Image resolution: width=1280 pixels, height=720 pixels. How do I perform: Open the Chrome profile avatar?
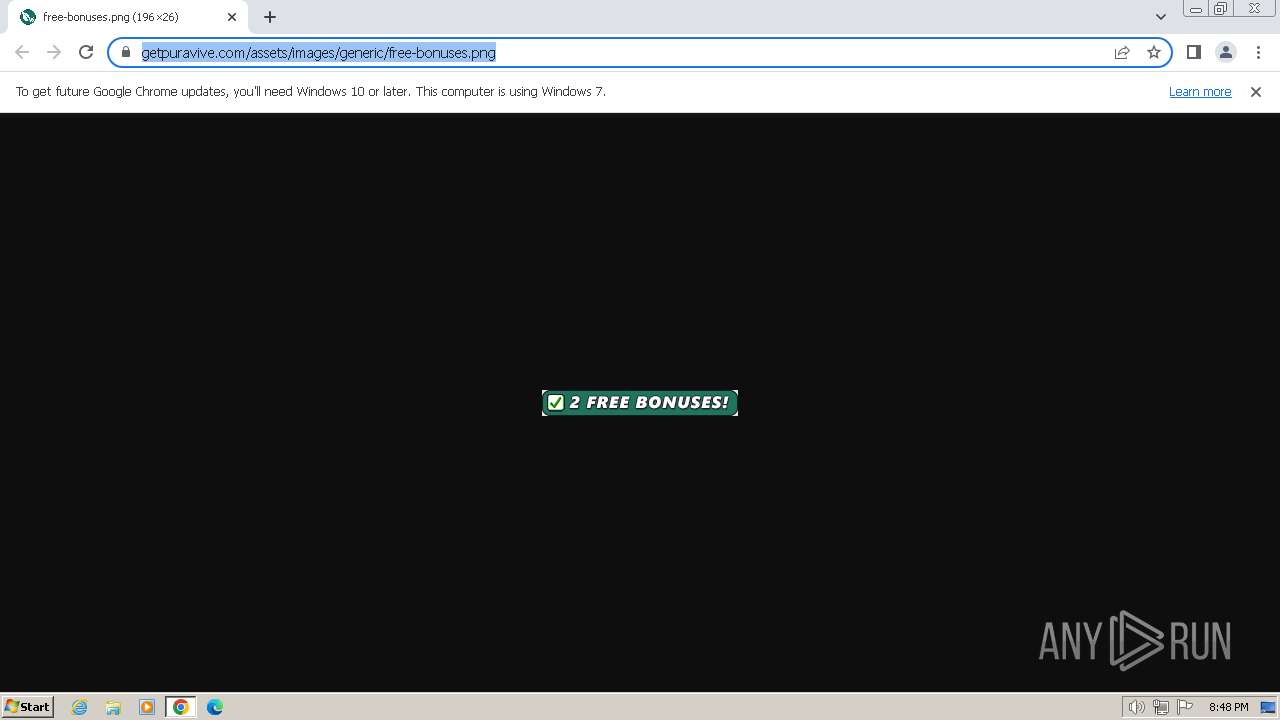click(x=1226, y=52)
